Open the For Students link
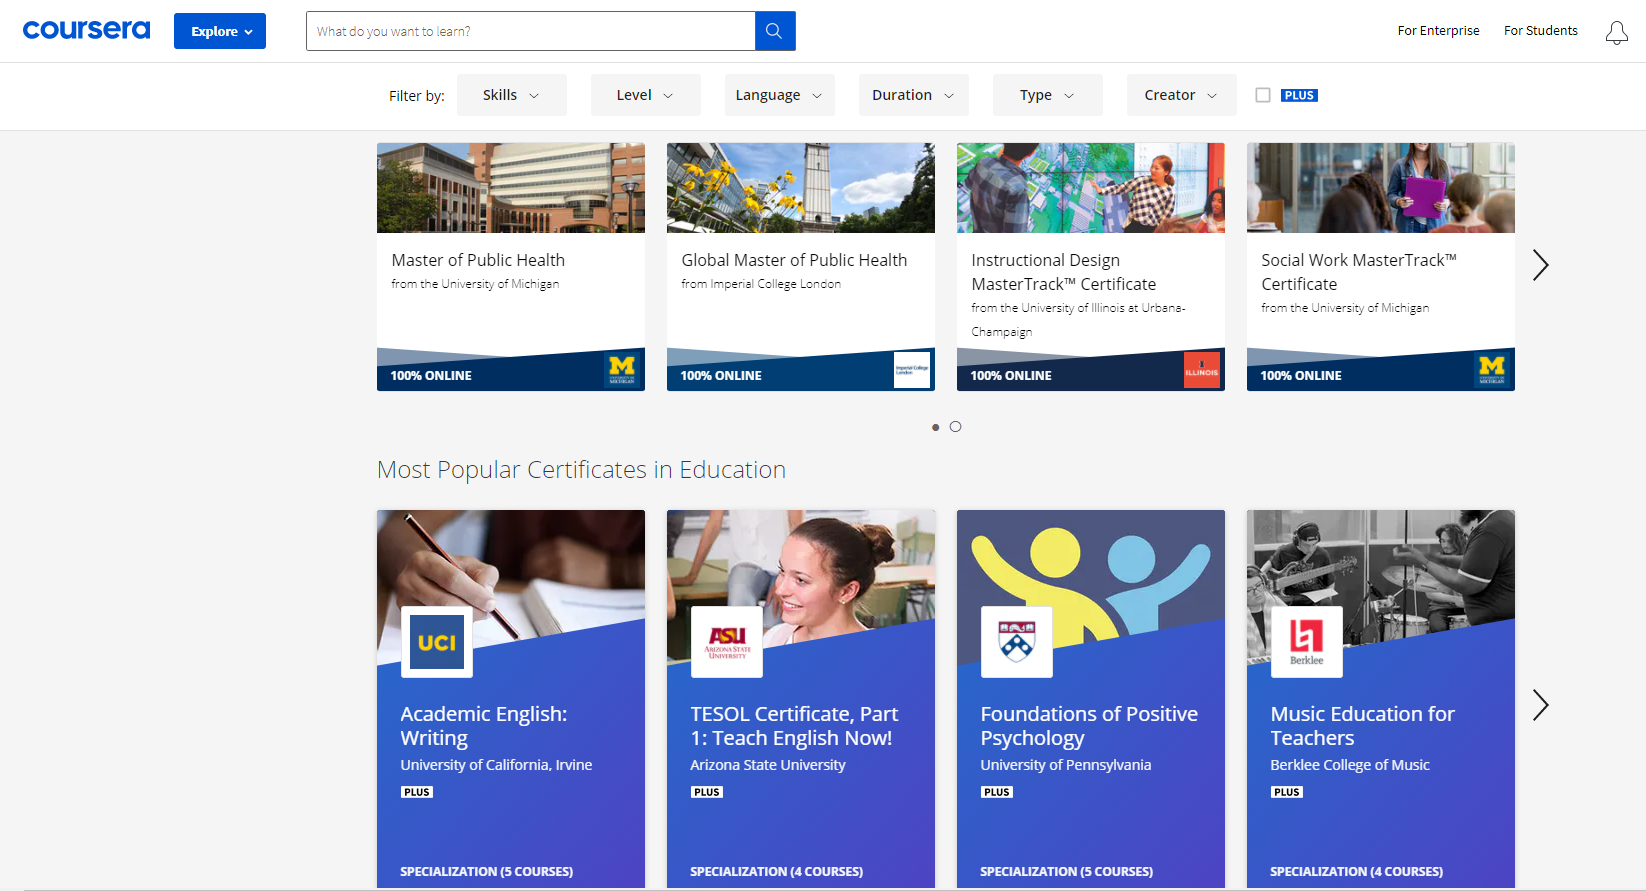The height and width of the screenshot is (891, 1646). point(1540,31)
